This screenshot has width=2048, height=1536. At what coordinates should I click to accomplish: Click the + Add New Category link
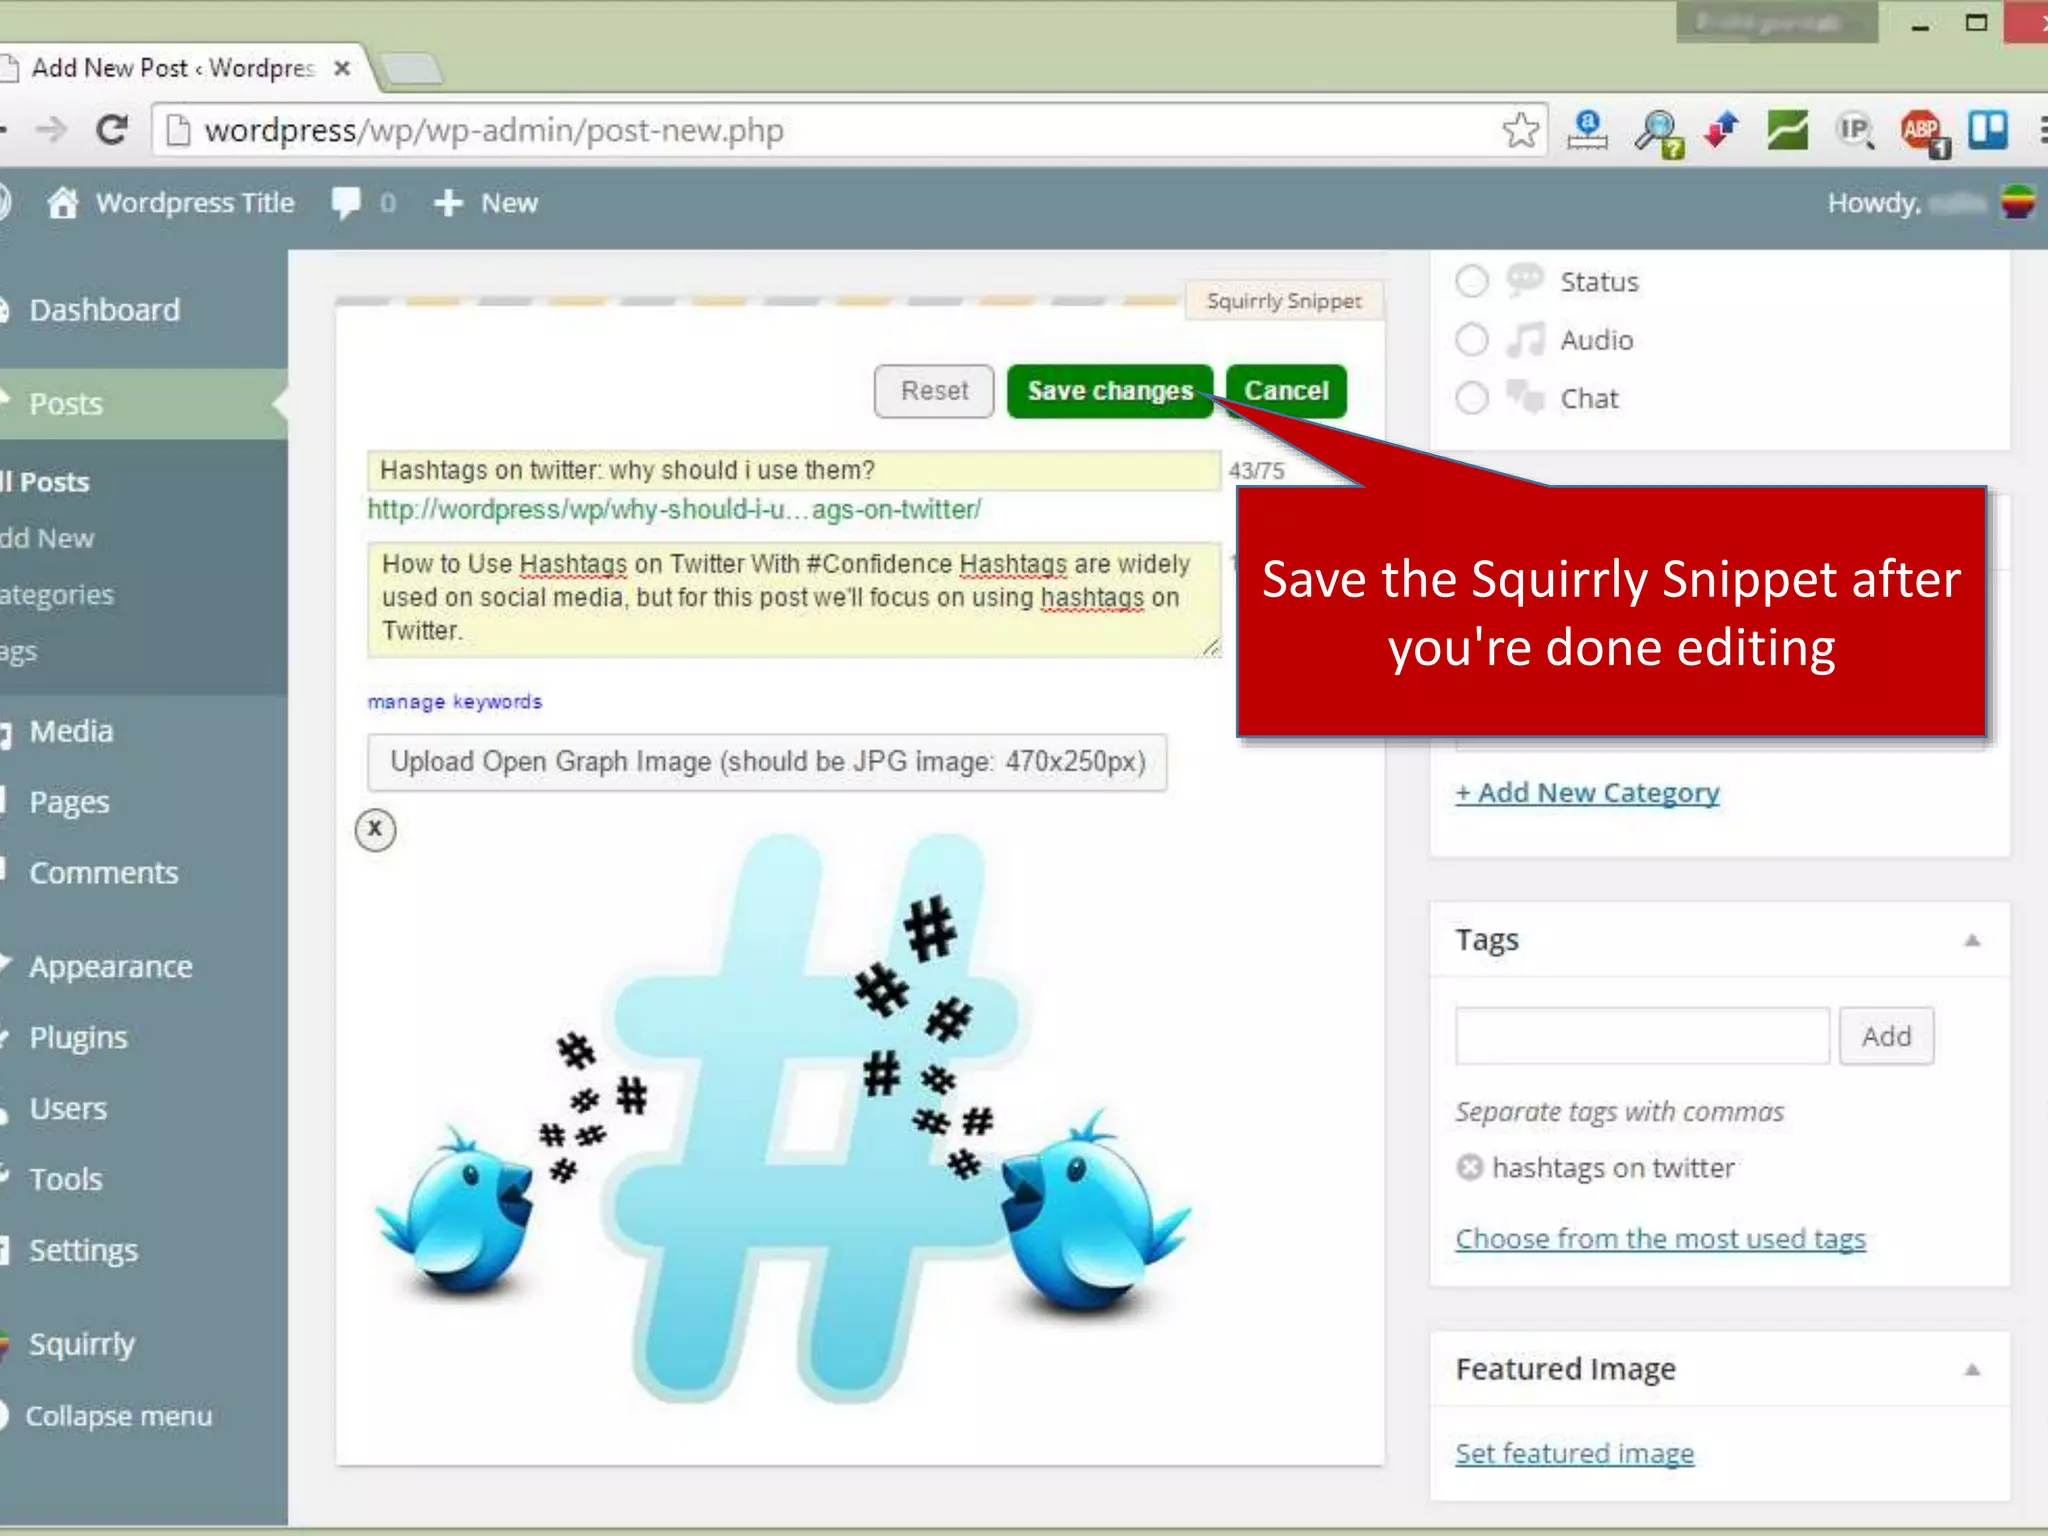click(x=1587, y=793)
